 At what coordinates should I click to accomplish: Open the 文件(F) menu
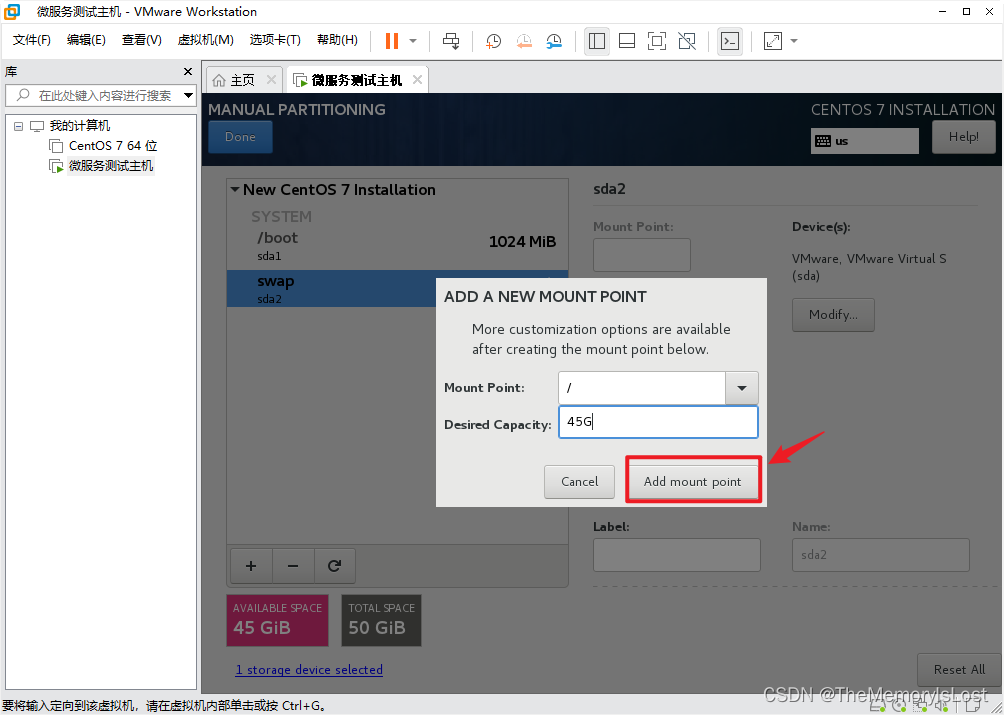(31, 40)
